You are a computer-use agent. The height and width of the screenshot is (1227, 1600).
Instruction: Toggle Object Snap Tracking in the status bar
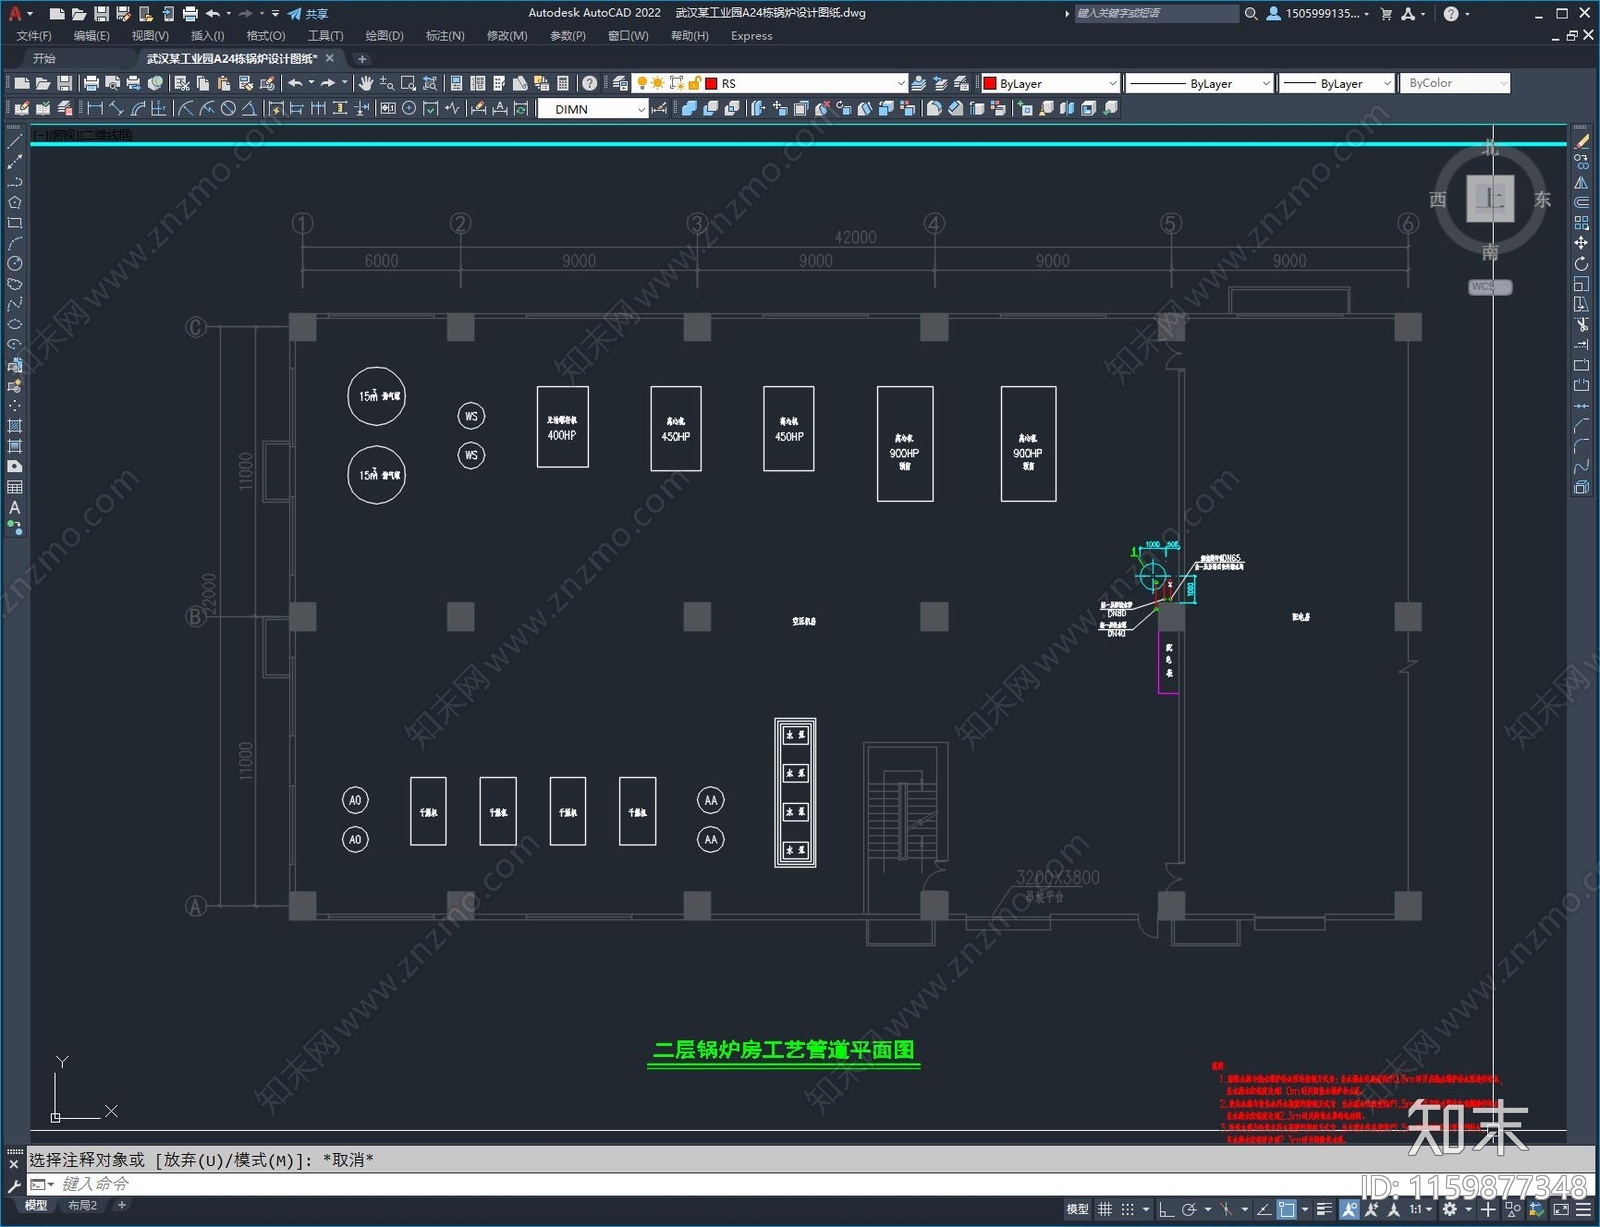1264,1209
